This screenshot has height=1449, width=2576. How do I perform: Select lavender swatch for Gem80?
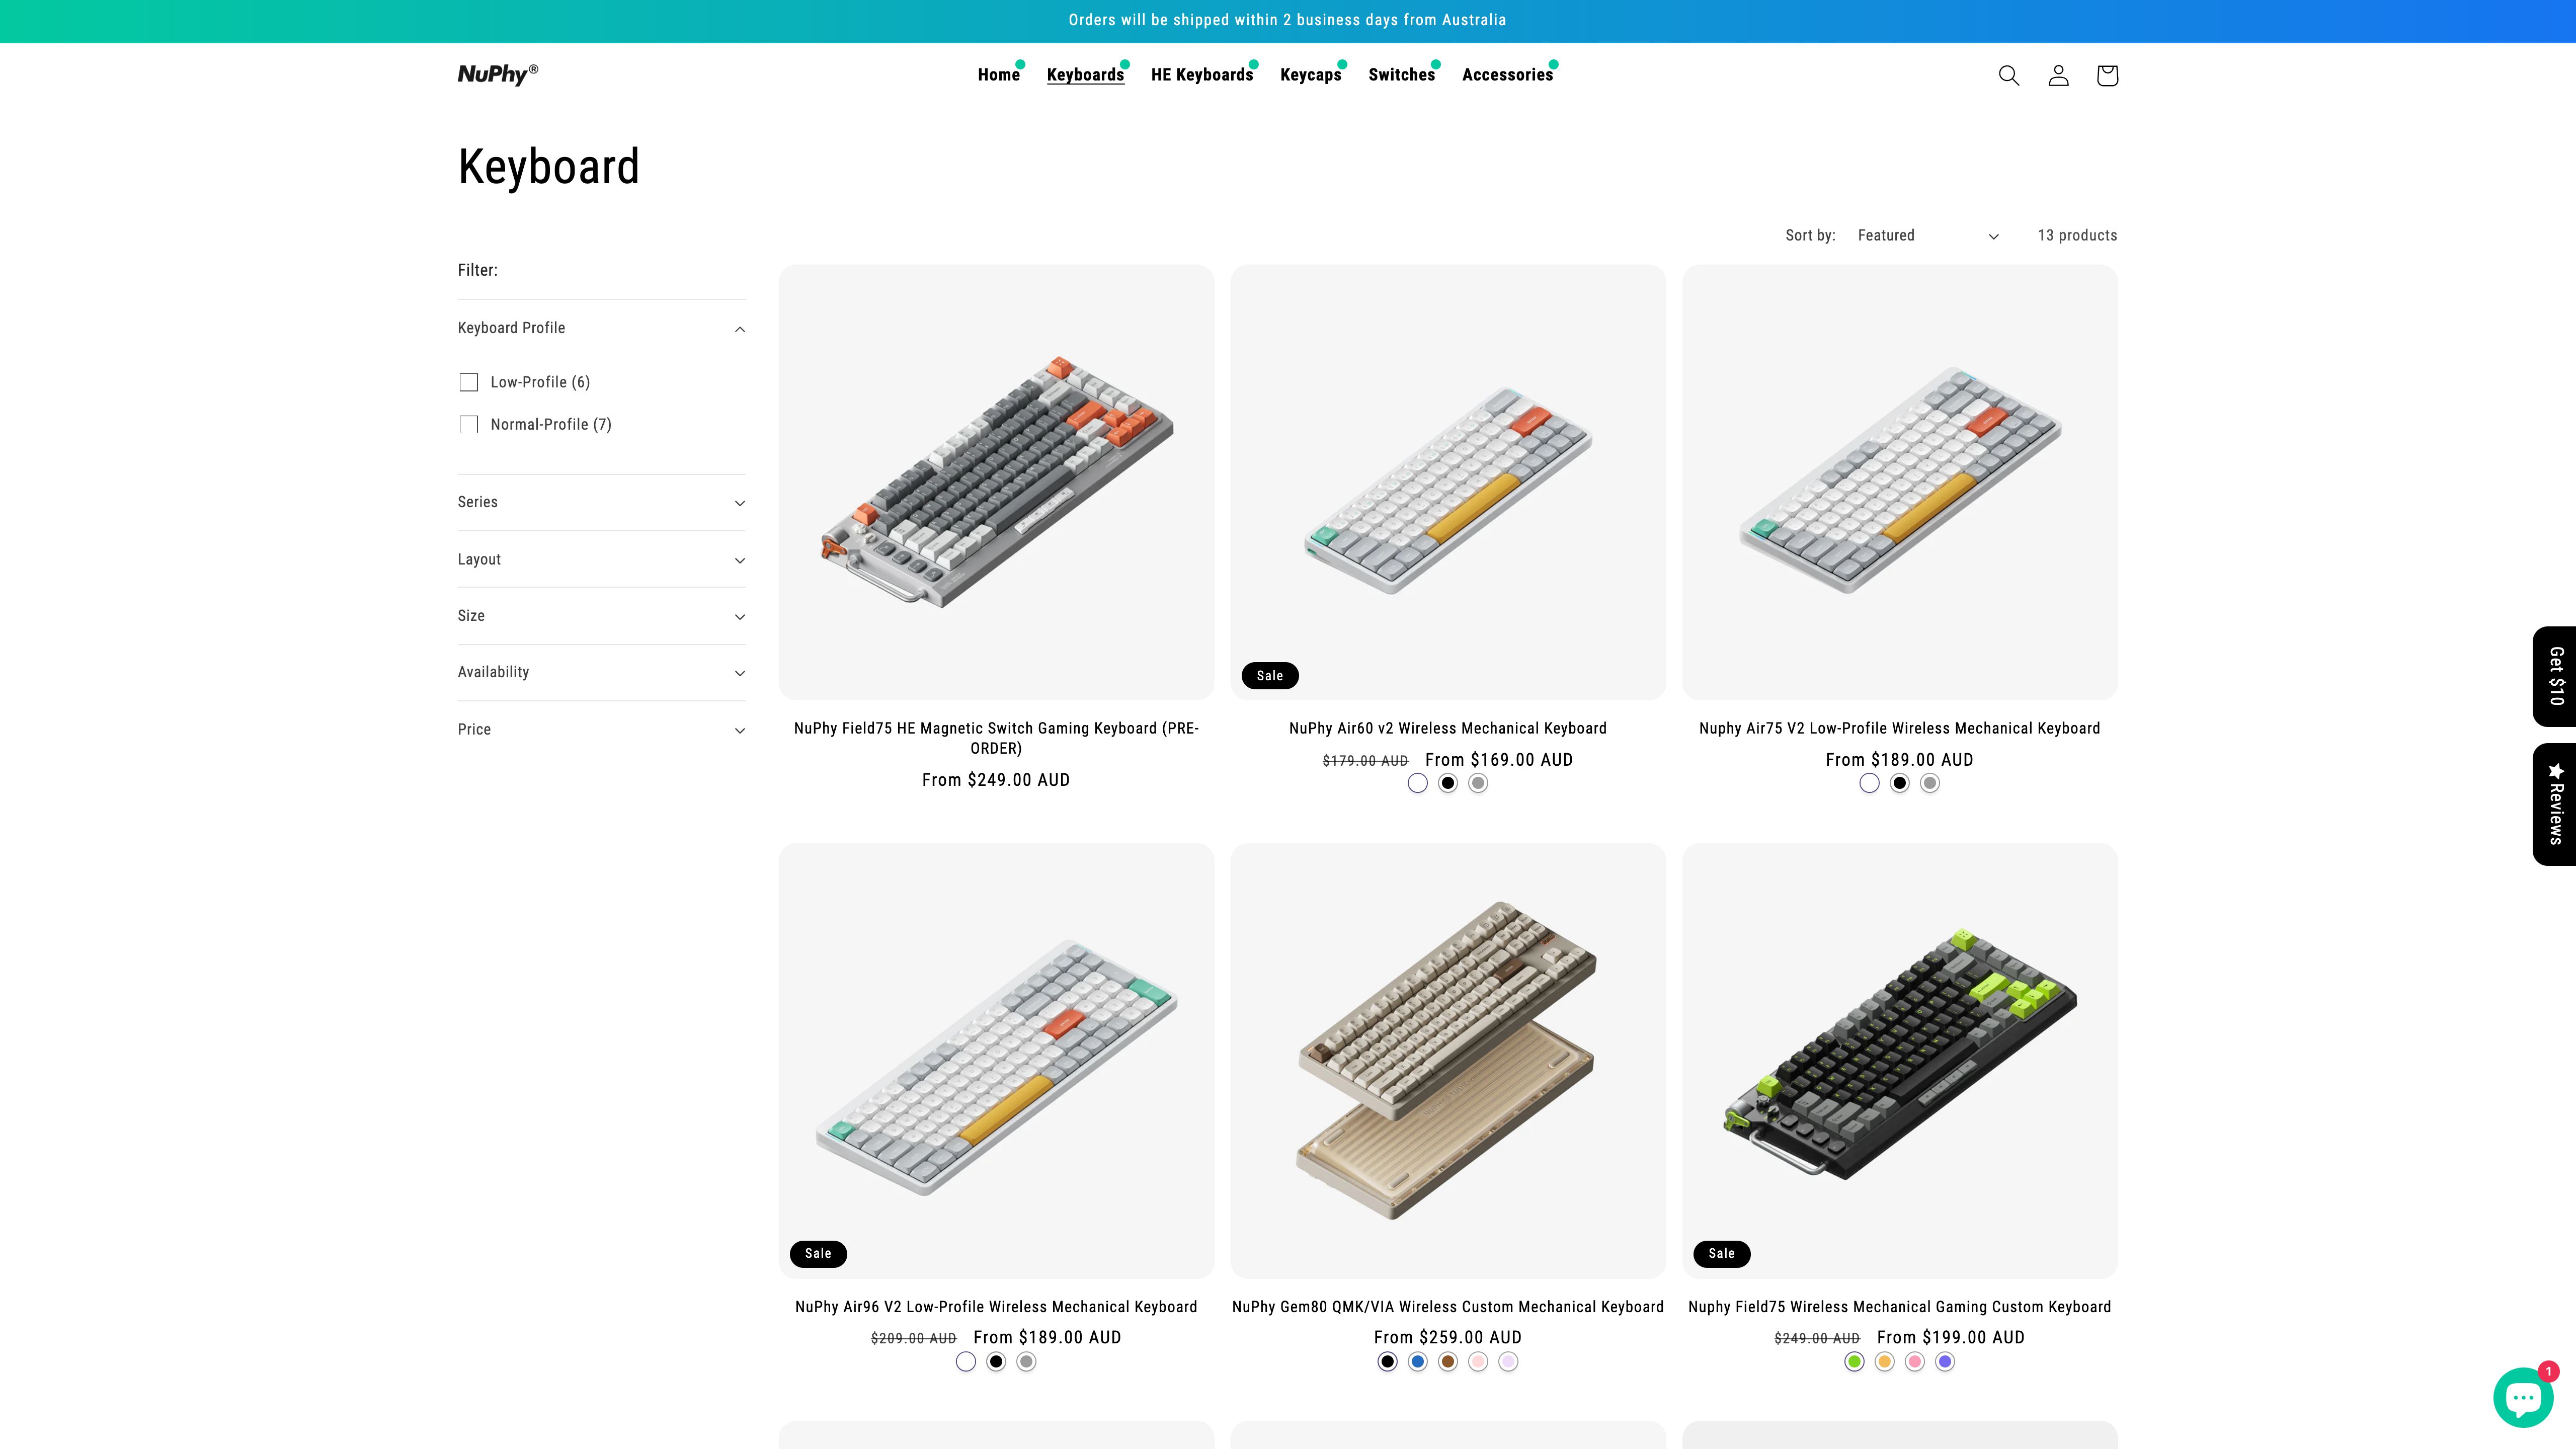[1508, 1361]
